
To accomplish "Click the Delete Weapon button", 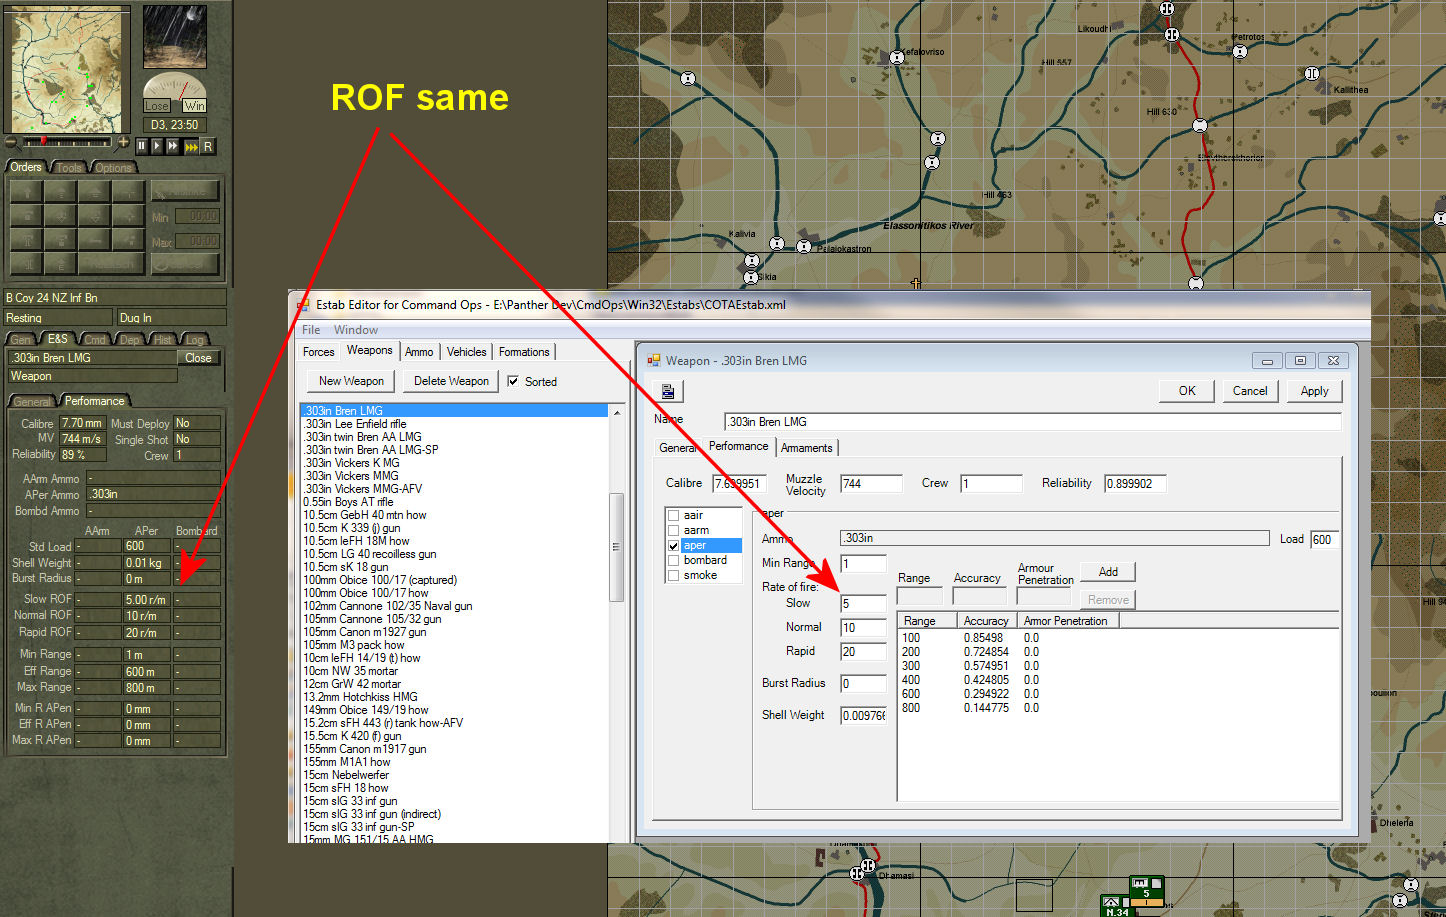I will [x=451, y=381].
